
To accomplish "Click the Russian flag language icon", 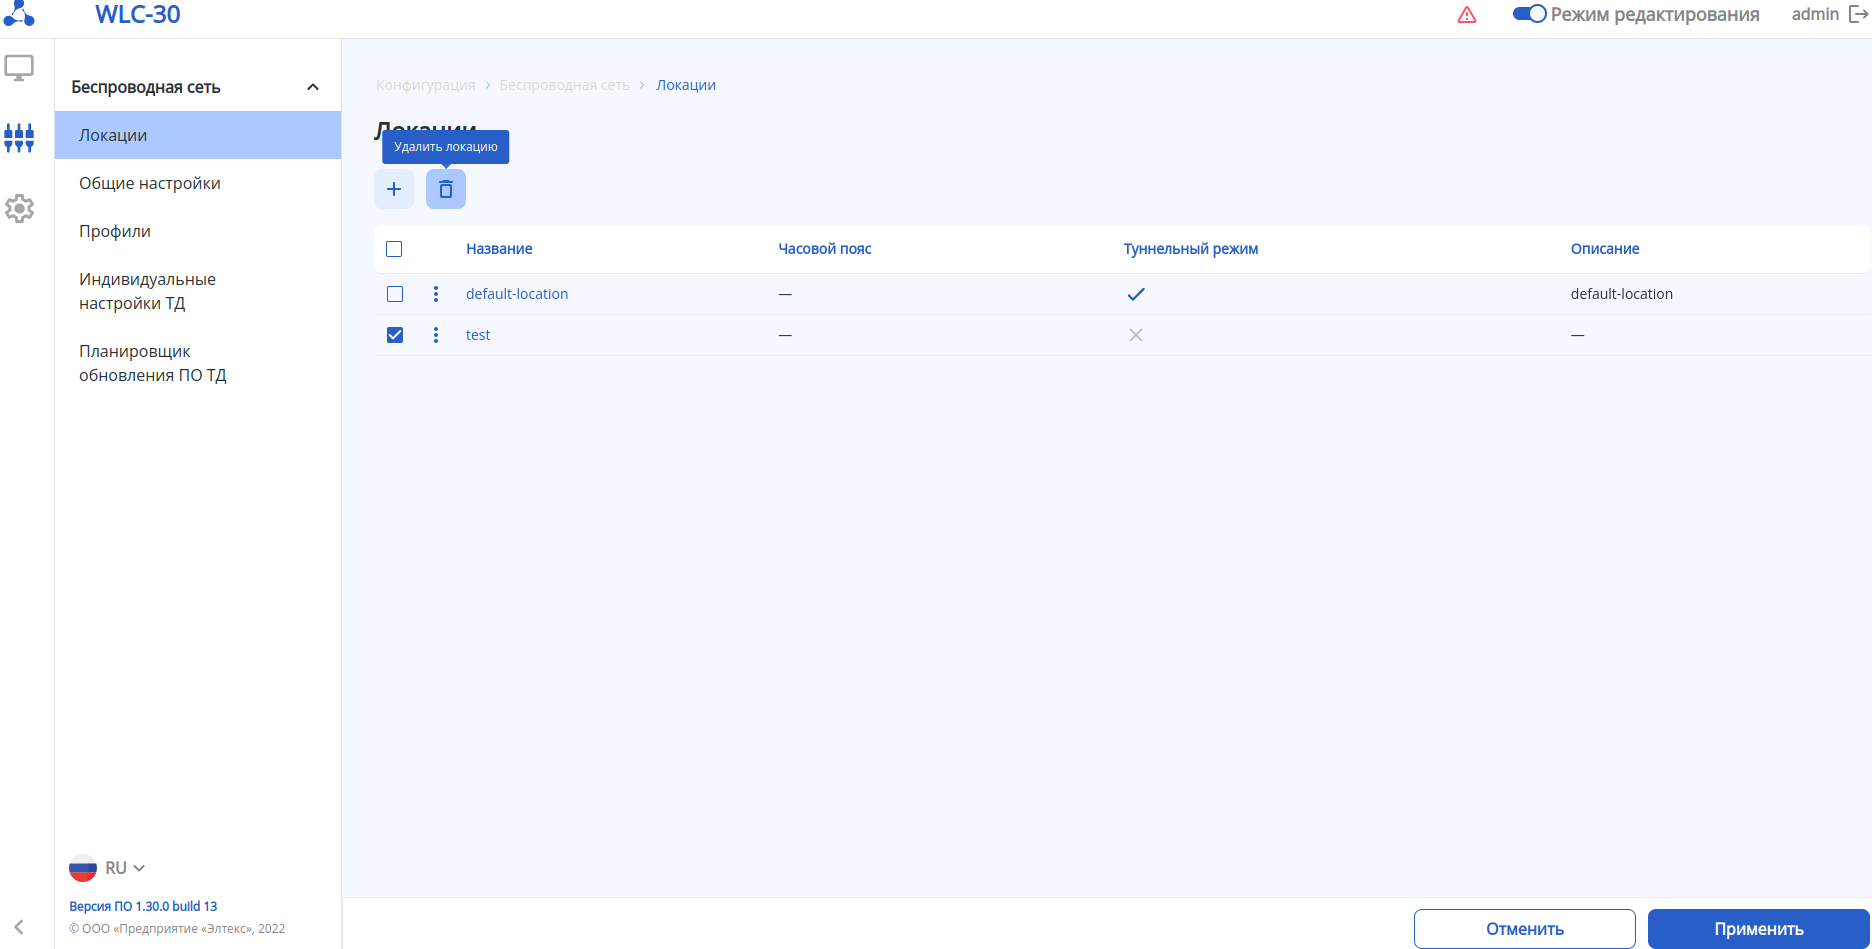I will [x=83, y=868].
